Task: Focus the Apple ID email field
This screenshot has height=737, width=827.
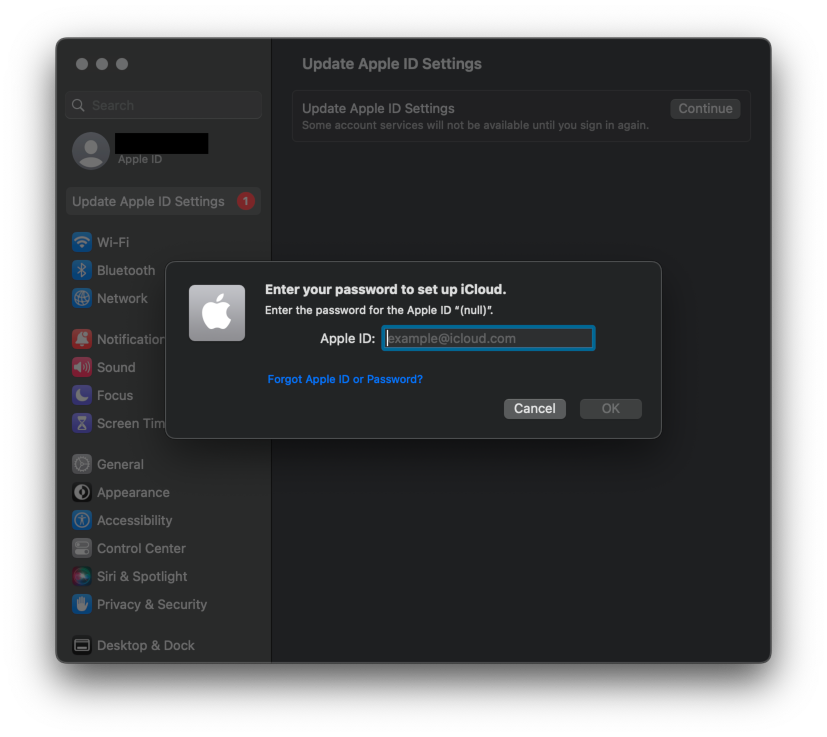Action: (x=488, y=338)
